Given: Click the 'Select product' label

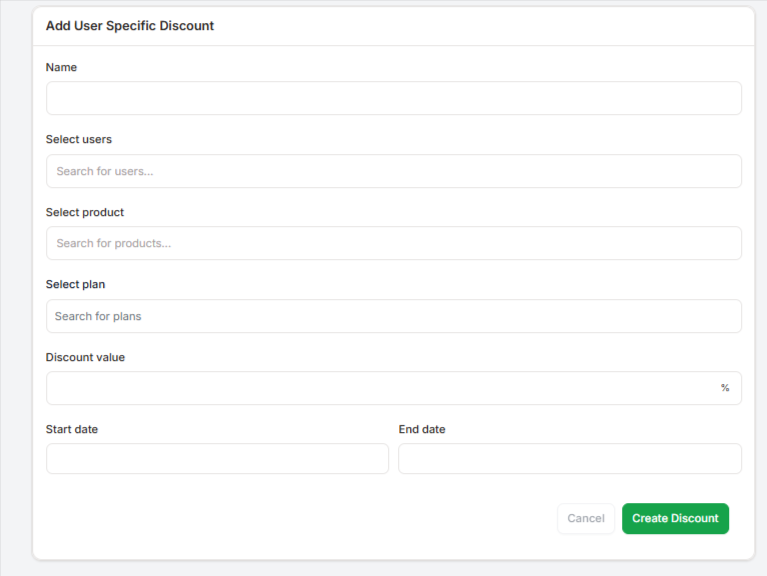Looking at the screenshot, I should click(x=85, y=212).
